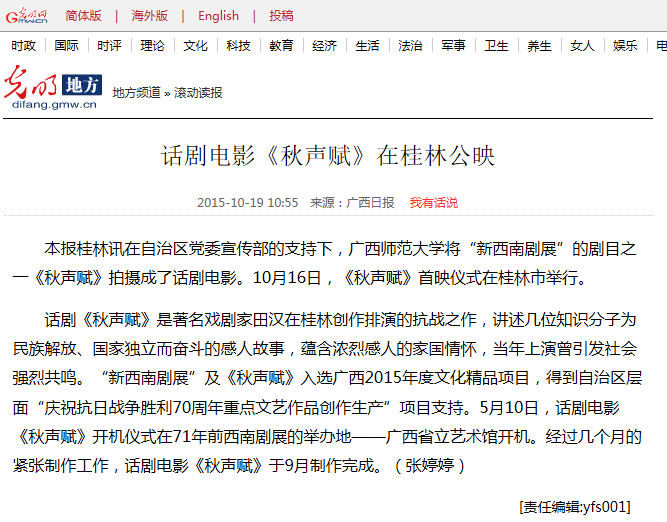Open the 理论 menu item

152,45
